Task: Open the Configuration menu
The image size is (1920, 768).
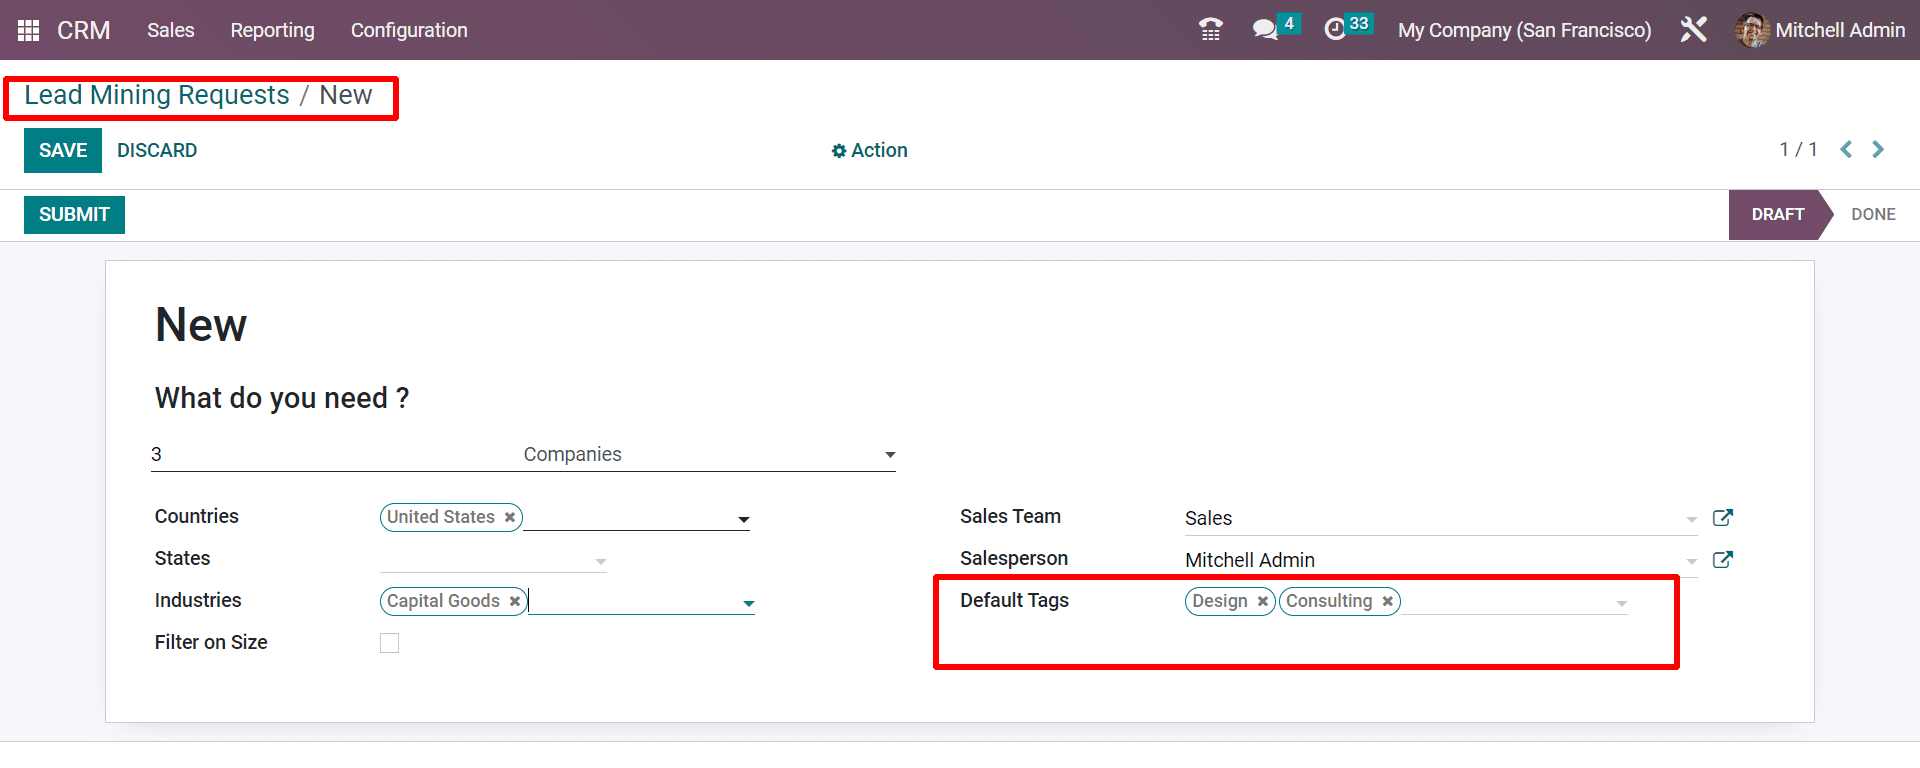Action: [409, 30]
